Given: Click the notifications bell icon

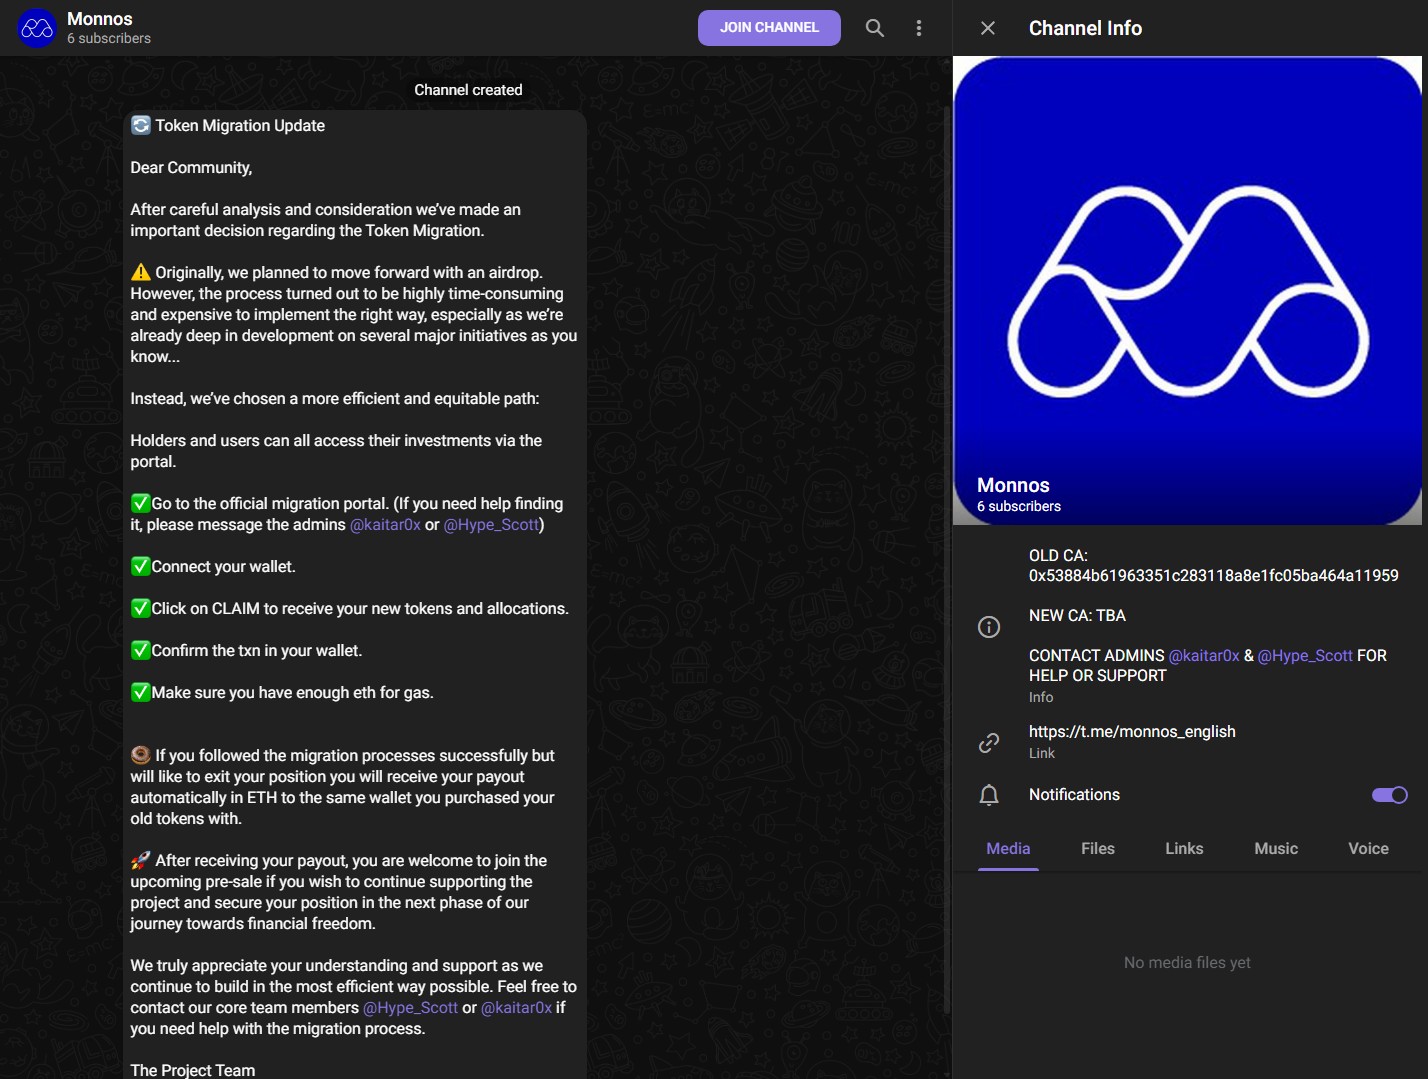Looking at the screenshot, I should (x=989, y=795).
